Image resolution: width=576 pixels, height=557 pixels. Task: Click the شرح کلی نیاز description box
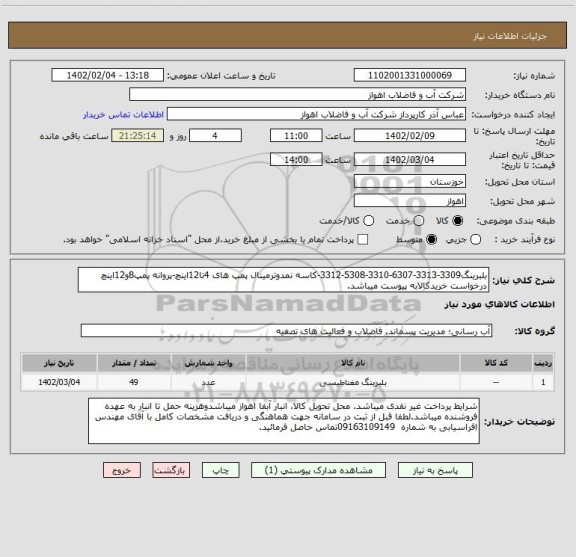tap(284, 280)
